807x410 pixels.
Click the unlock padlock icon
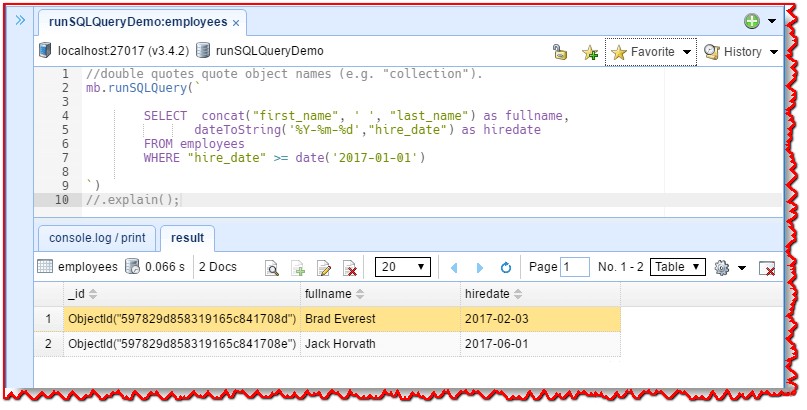561,52
